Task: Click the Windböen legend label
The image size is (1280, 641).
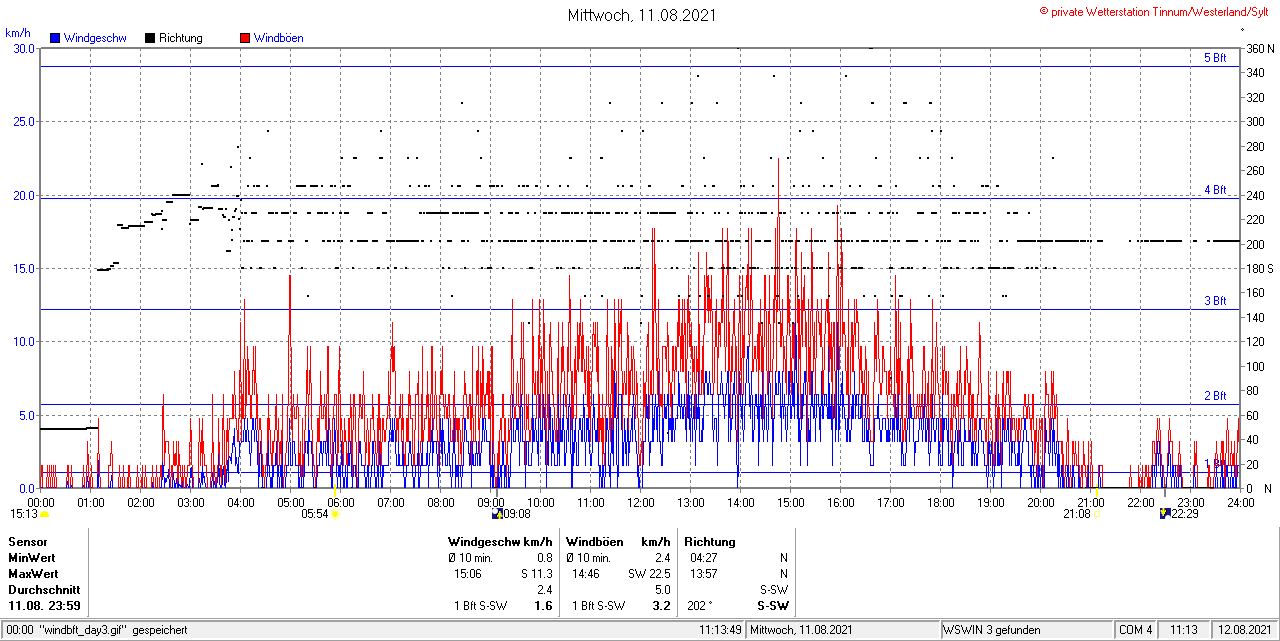Action: point(279,38)
